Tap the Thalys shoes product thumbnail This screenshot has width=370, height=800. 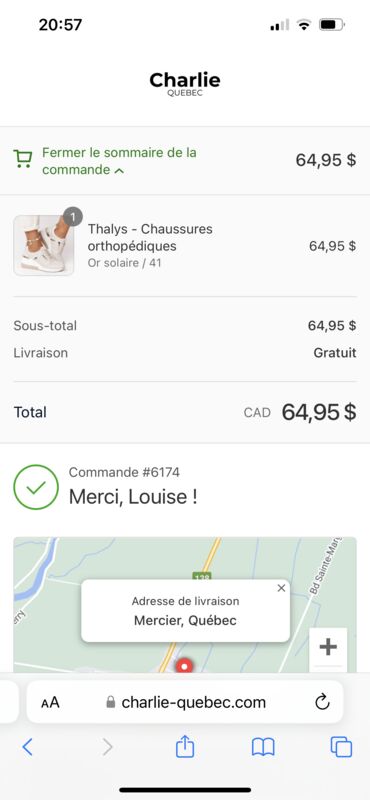click(x=44, y=245)
